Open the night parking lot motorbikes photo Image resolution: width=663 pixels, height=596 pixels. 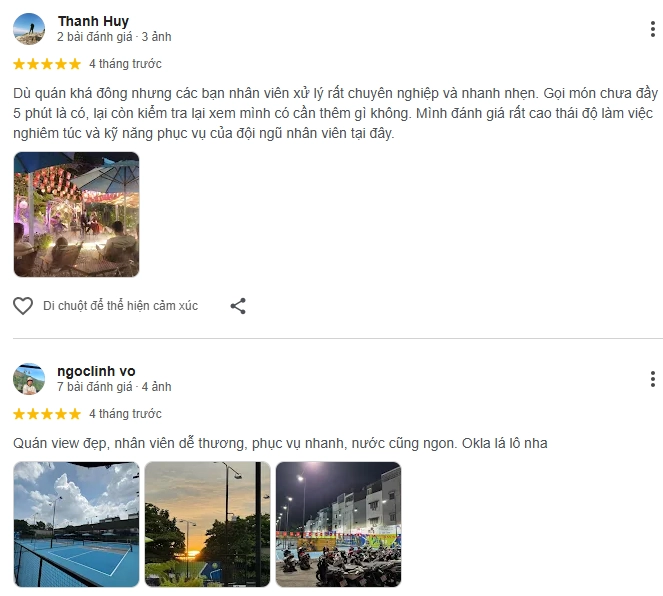tap(338, 524)
